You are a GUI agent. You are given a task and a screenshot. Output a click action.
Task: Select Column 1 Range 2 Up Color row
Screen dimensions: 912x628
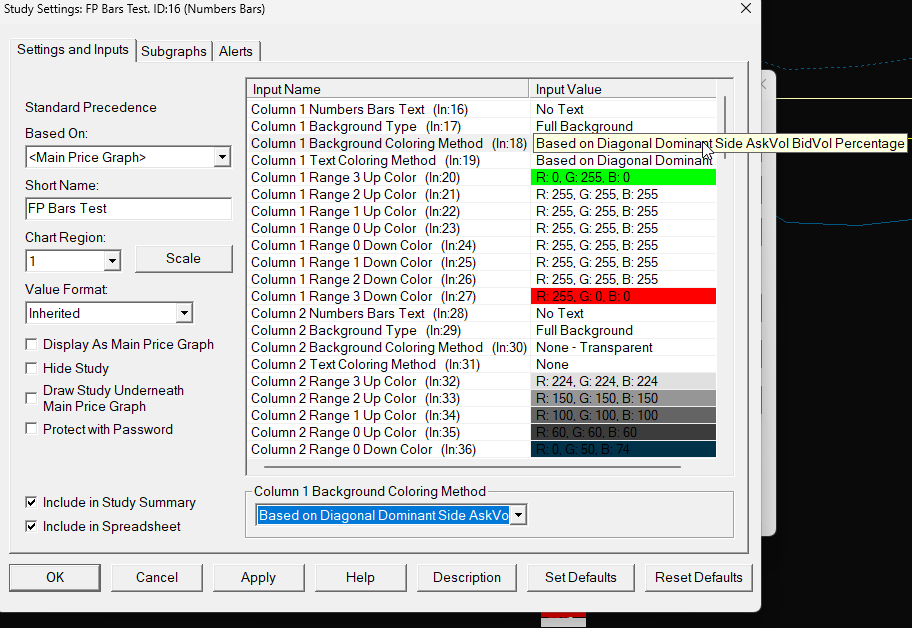click(483, 194)
